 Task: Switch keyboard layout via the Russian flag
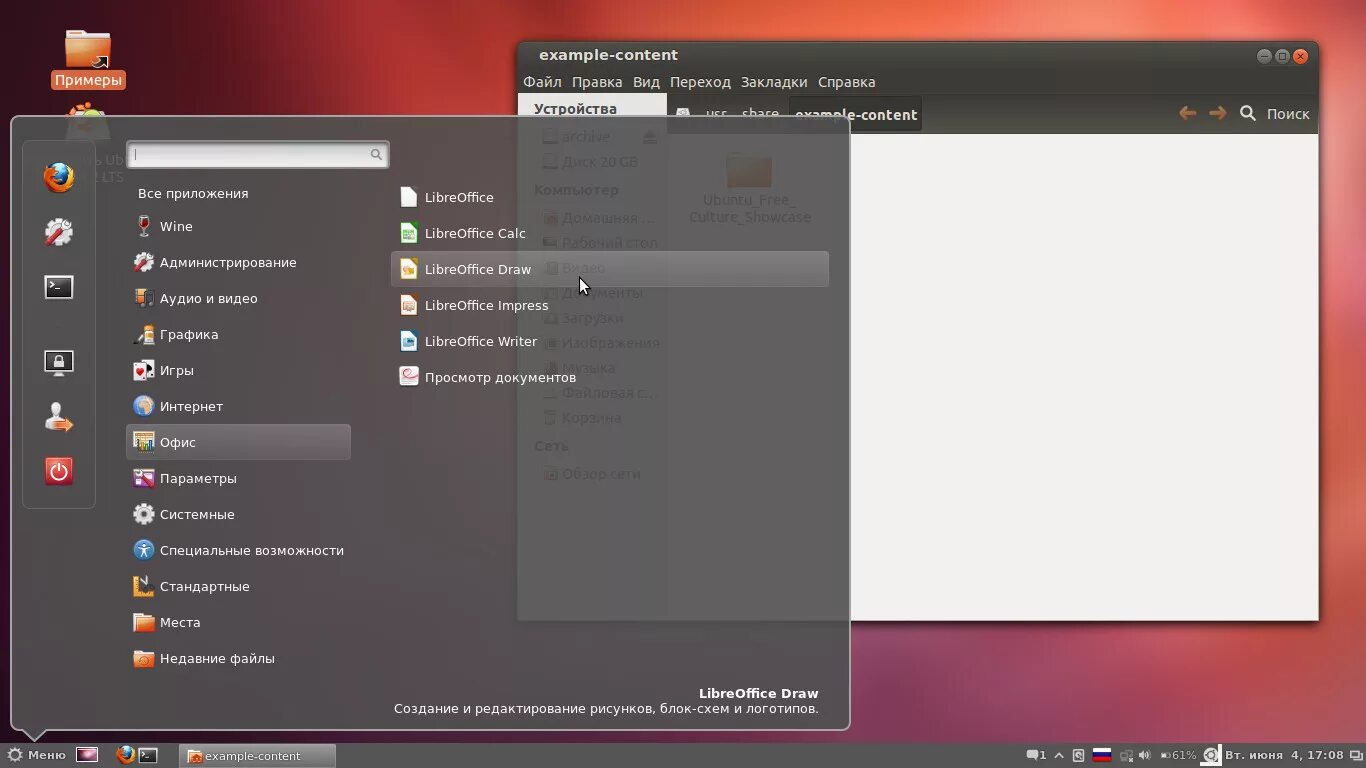(1103, 755)
